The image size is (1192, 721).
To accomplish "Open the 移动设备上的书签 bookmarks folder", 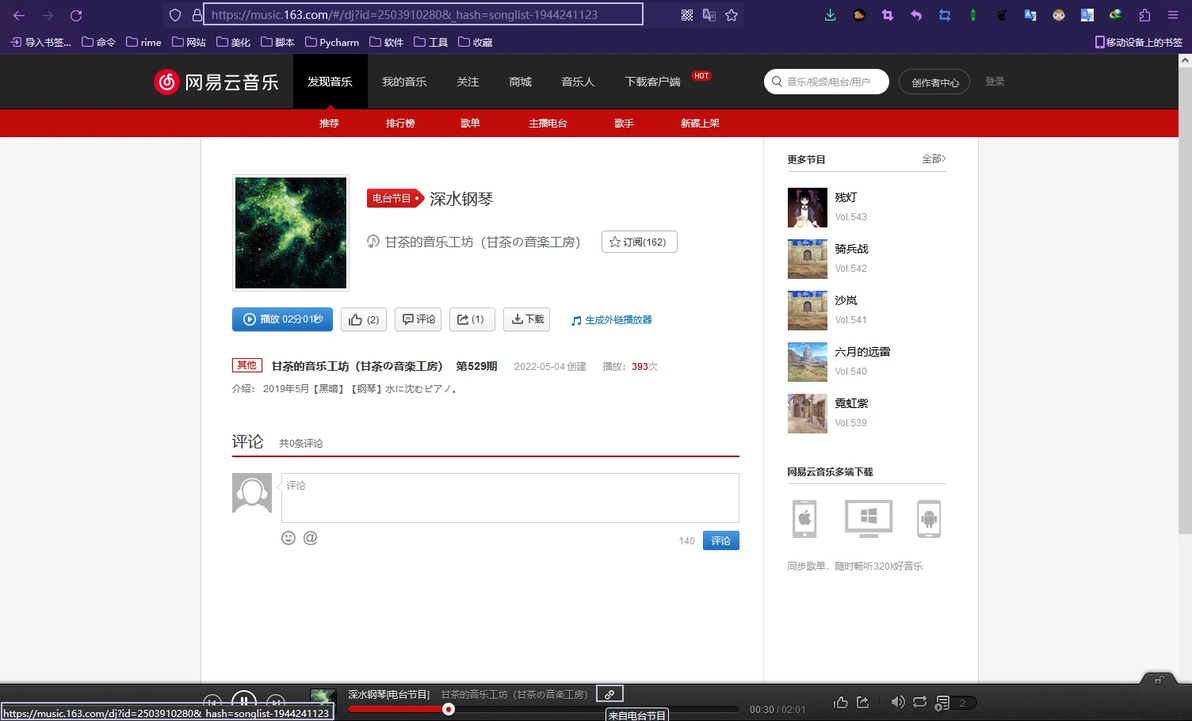I will [1138, 43].
